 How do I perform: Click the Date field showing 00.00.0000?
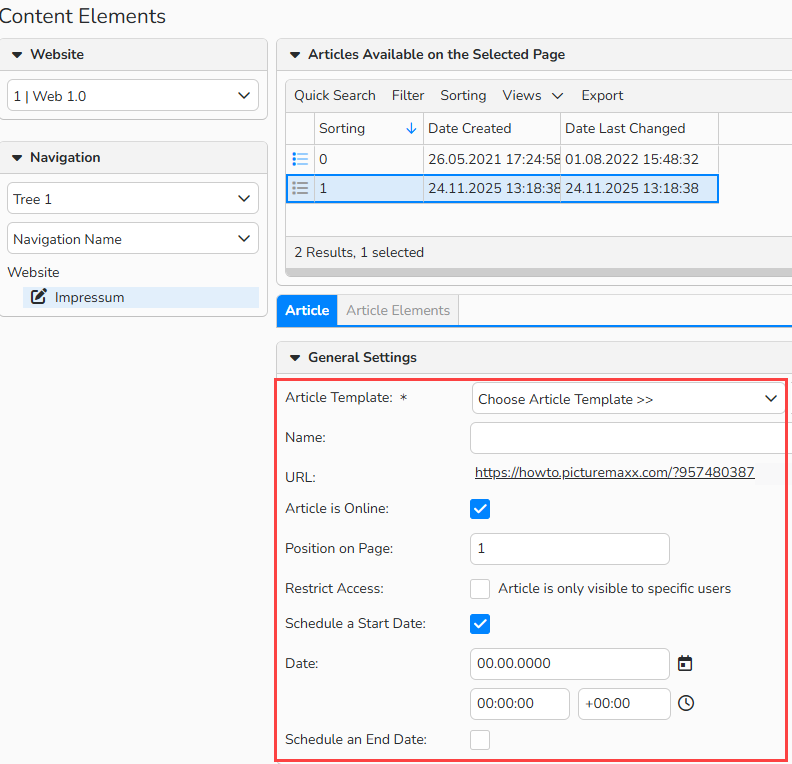point(570,664)
